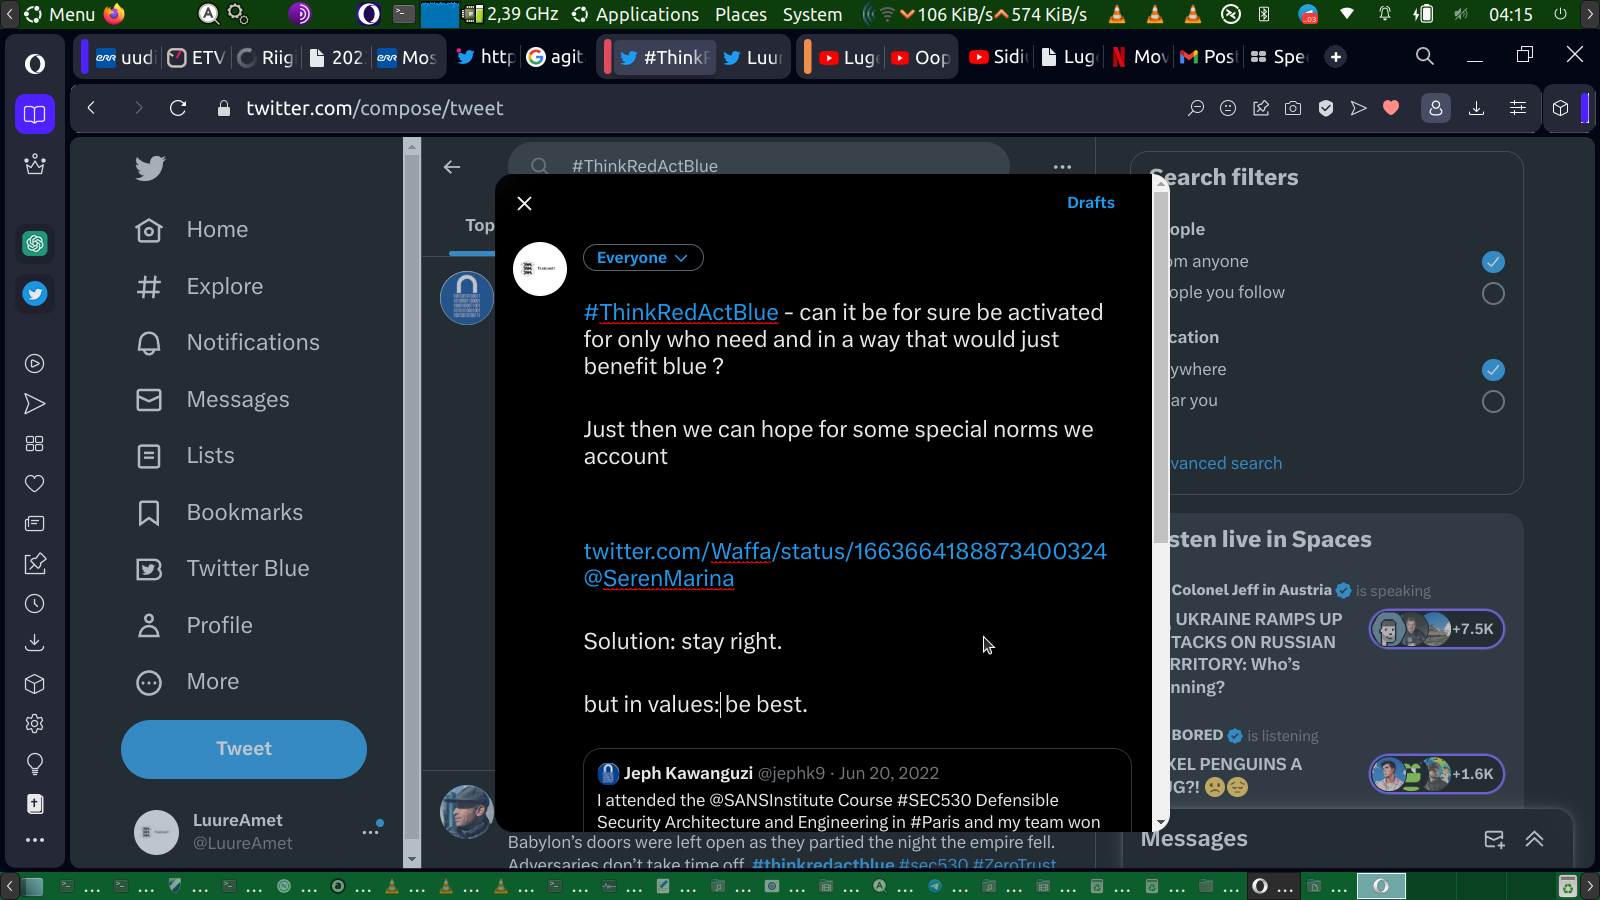
Task: Open the Menu launcher in top panel
Action: 60,14
